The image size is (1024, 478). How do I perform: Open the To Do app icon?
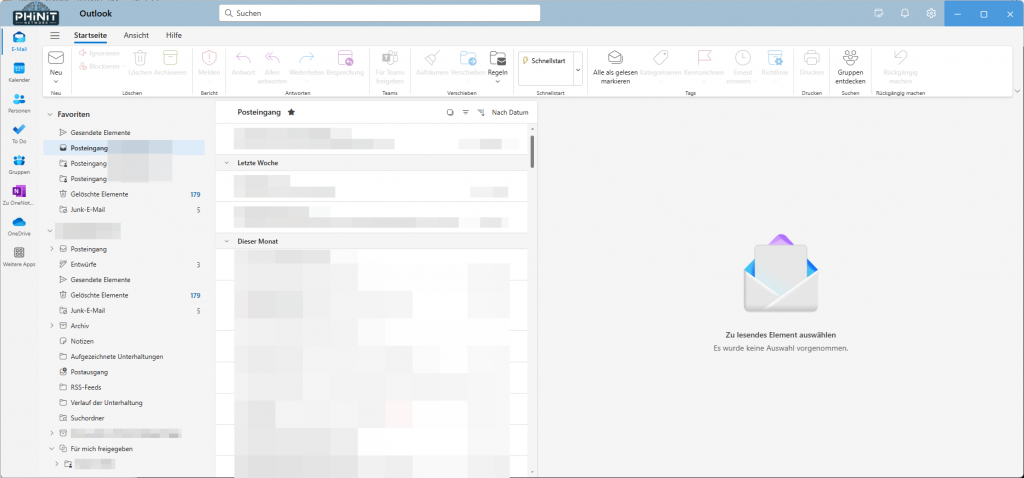[19, 130]
